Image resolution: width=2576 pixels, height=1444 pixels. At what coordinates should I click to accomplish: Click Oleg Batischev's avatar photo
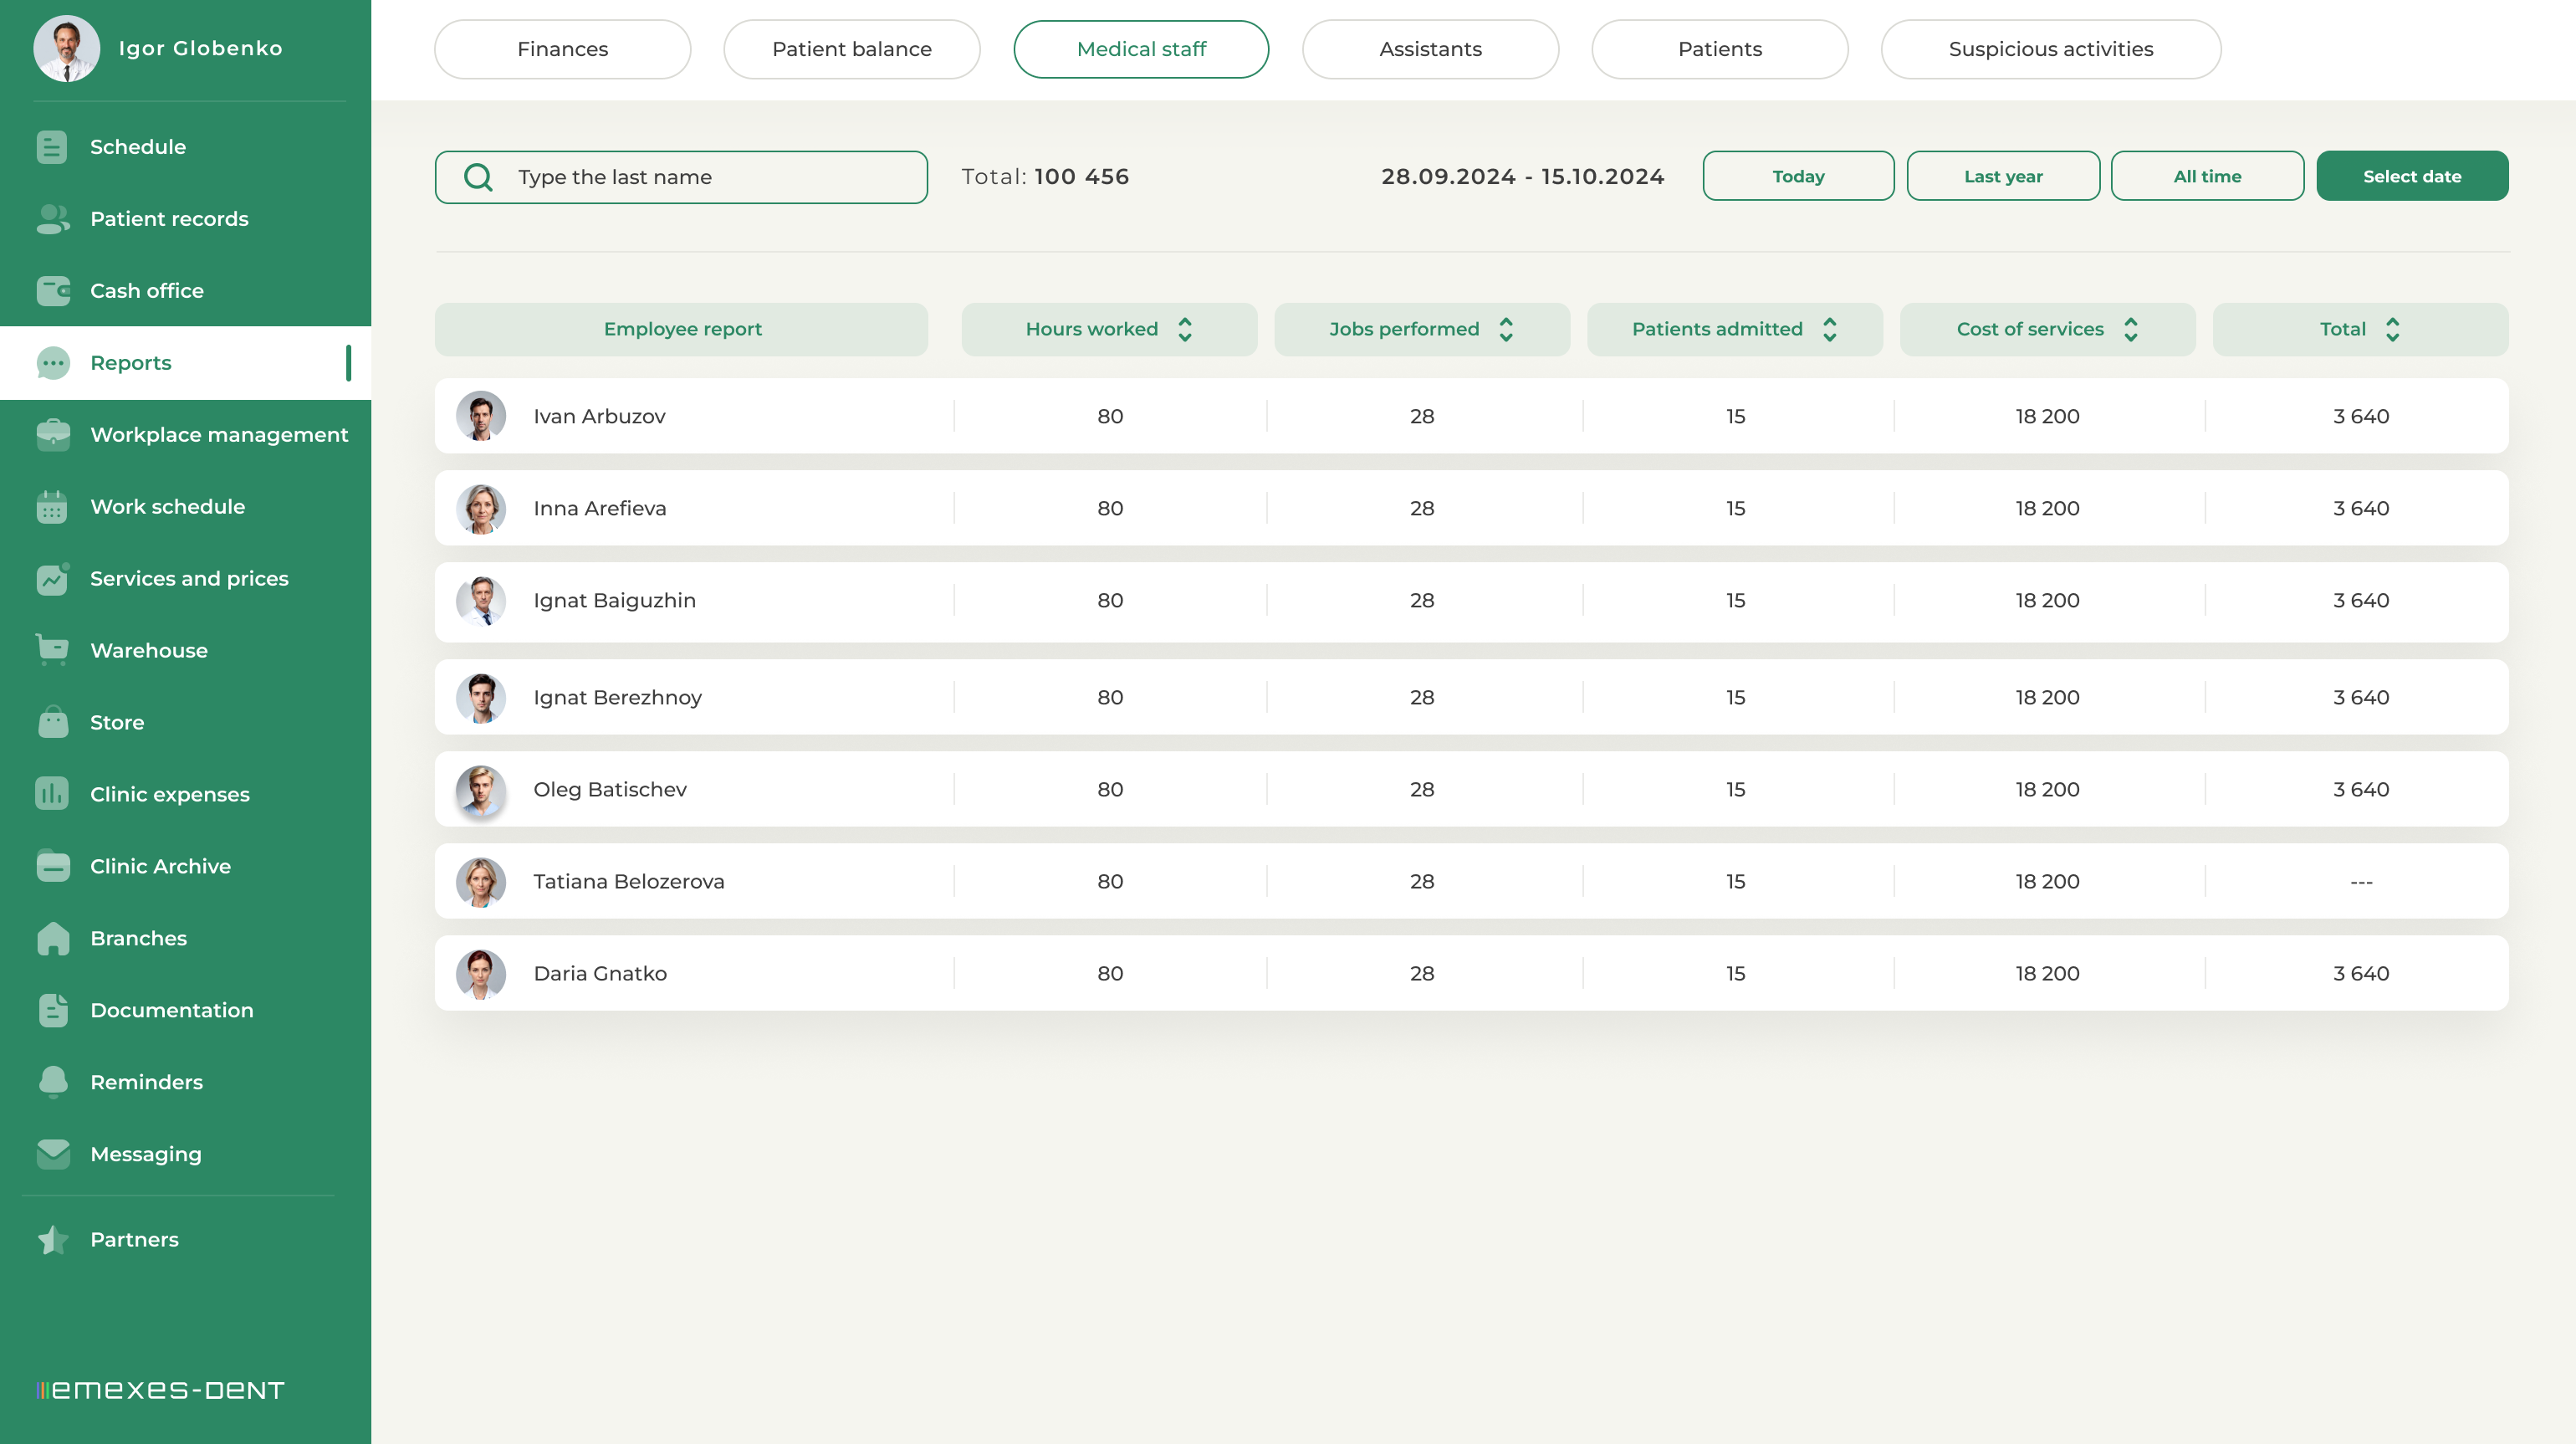pos(481,790)
